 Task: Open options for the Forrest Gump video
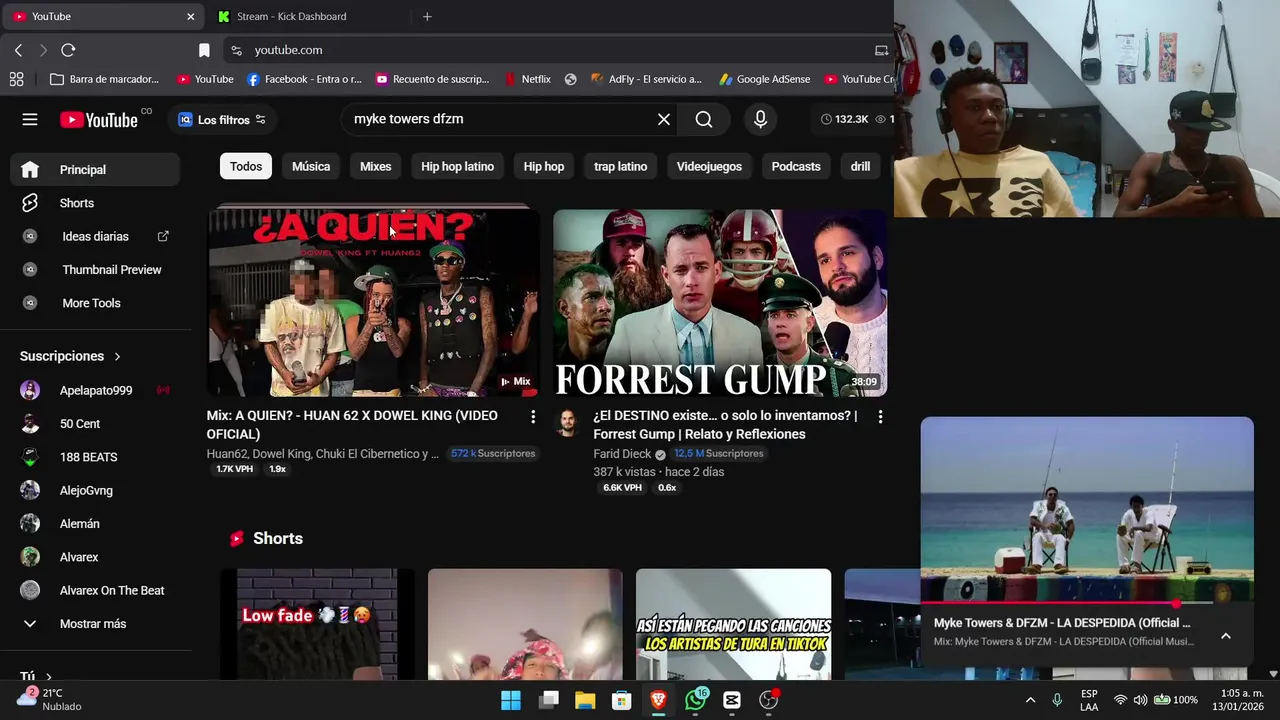(x=880, y=416)
